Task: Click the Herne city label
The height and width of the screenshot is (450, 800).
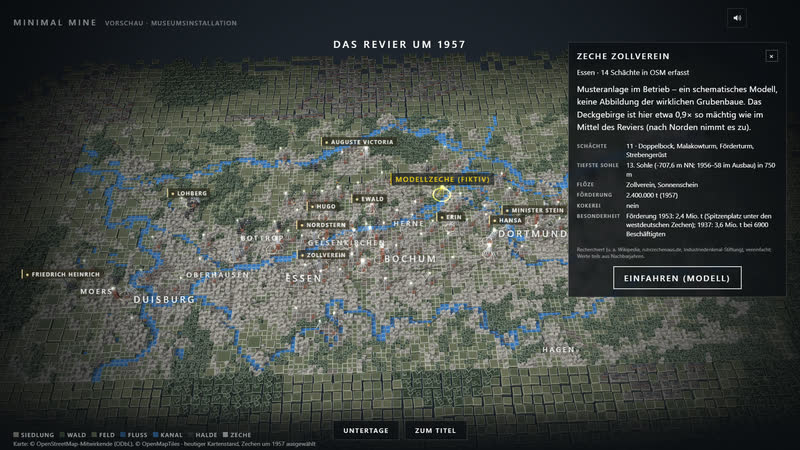Action: tap(409, 223)
